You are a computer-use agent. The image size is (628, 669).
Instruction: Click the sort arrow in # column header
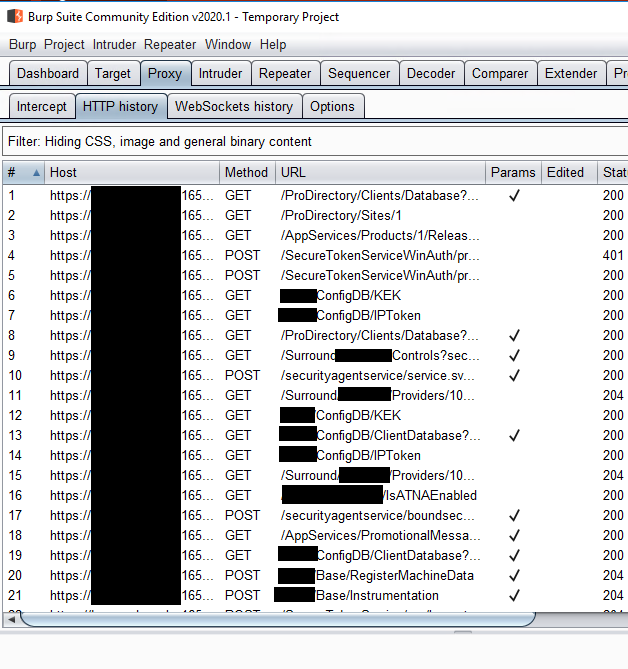point(37,173)
